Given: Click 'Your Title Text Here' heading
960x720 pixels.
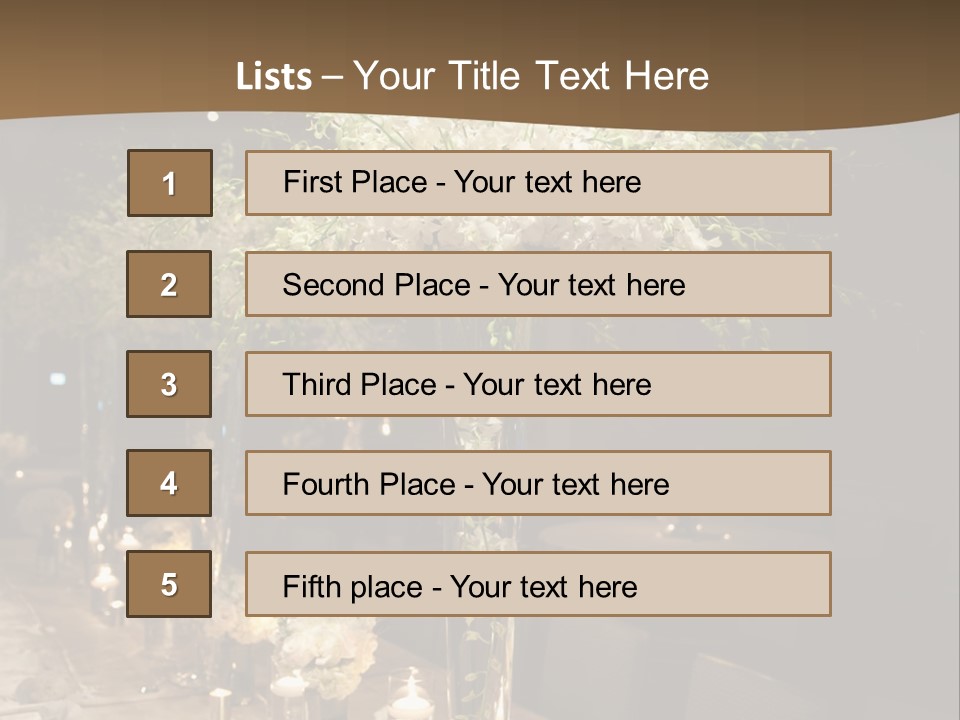Looking at the screenshot, I should point(531,76).
